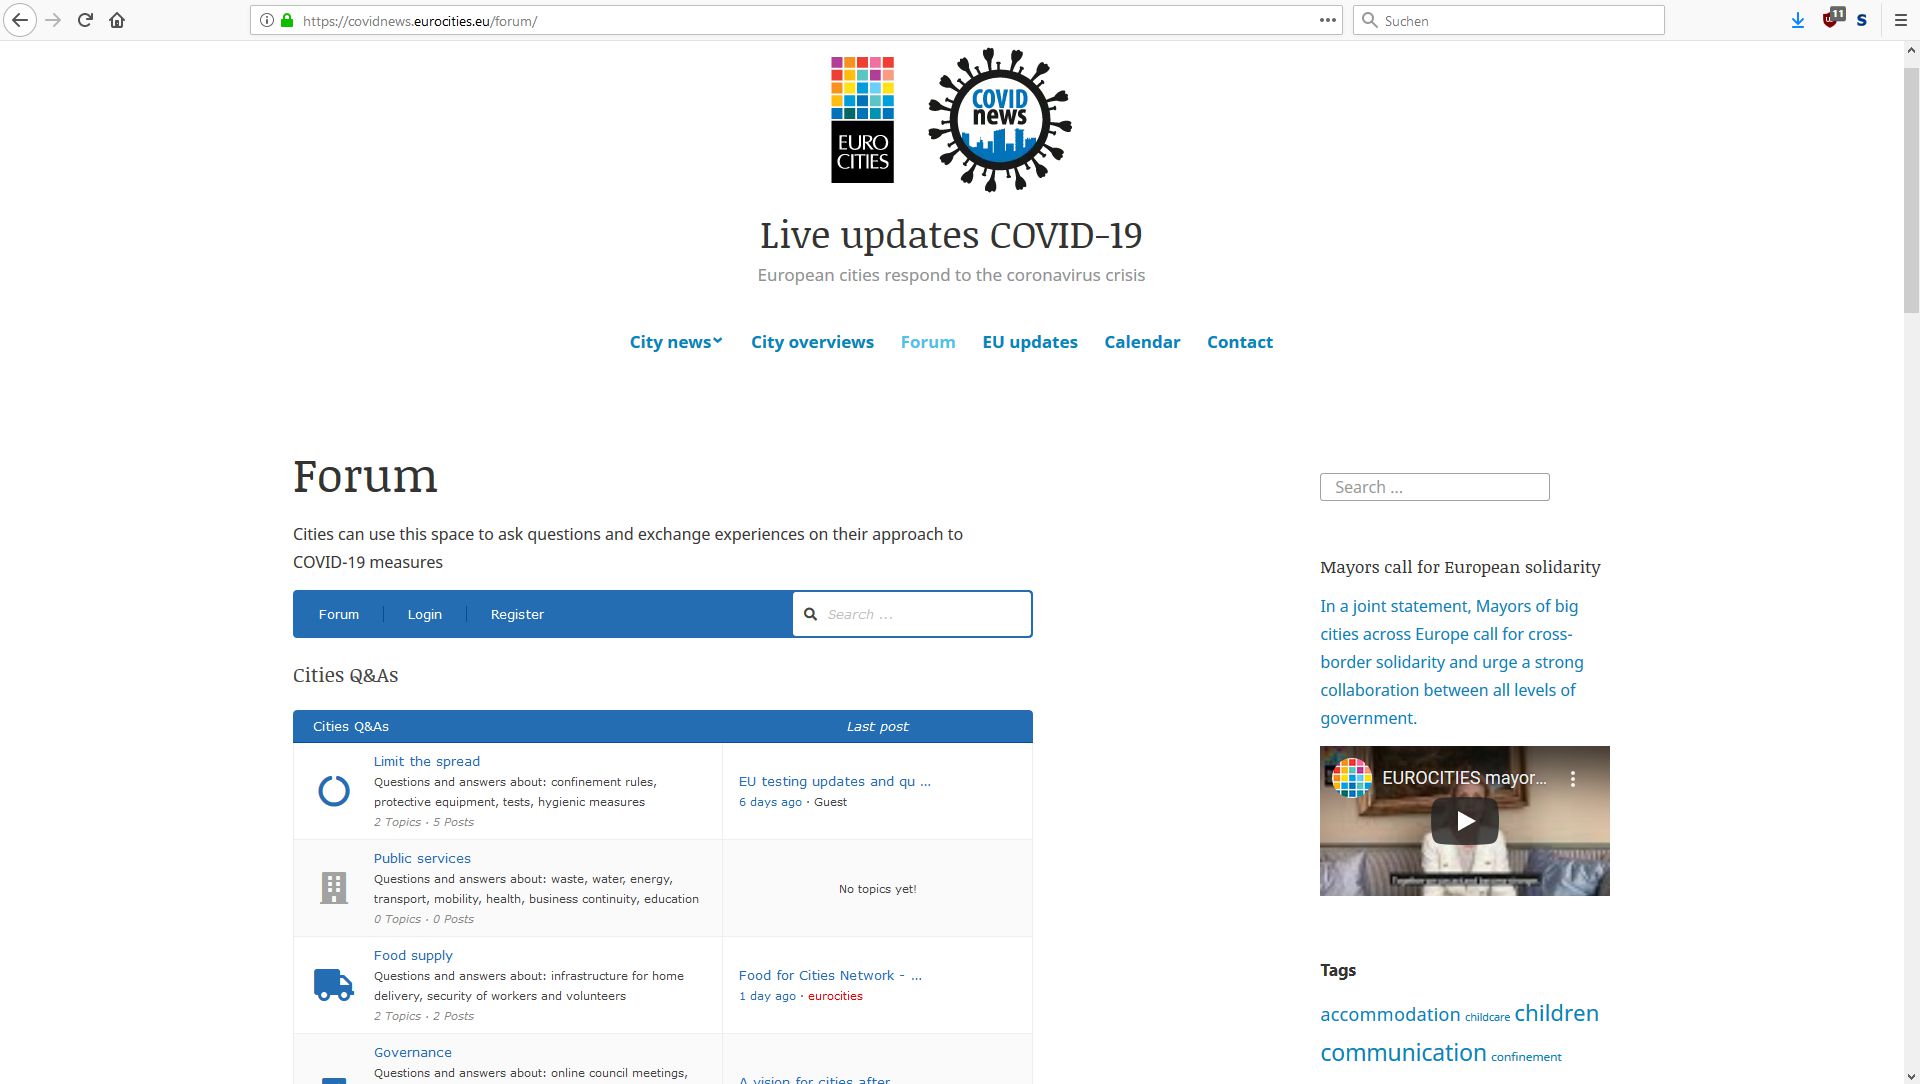Click the scrollbar up arrow
The width and height of the screenshot is (1921, 1084).
1911,50
